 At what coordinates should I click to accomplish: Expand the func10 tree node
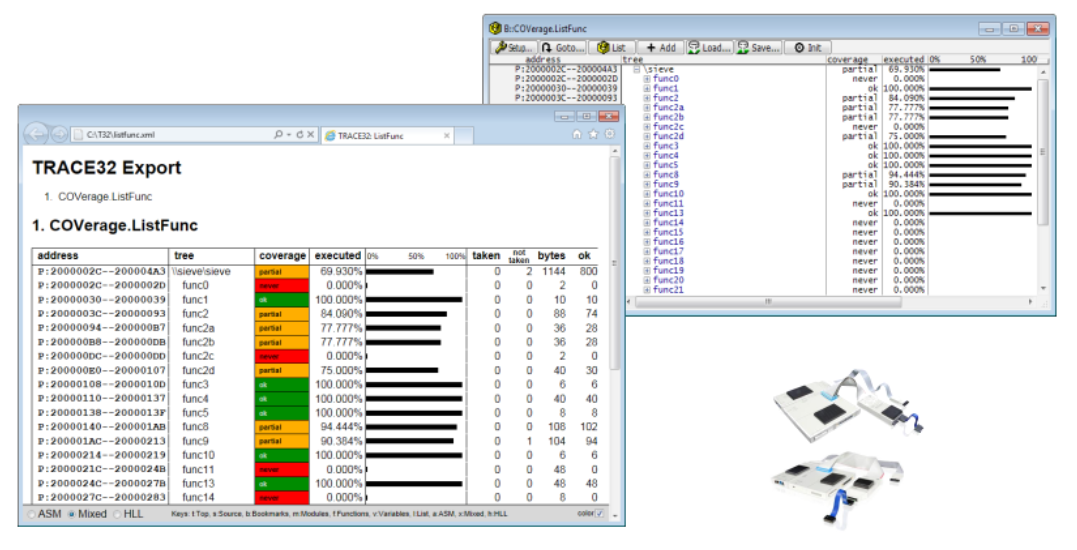[x=646, y=194]
